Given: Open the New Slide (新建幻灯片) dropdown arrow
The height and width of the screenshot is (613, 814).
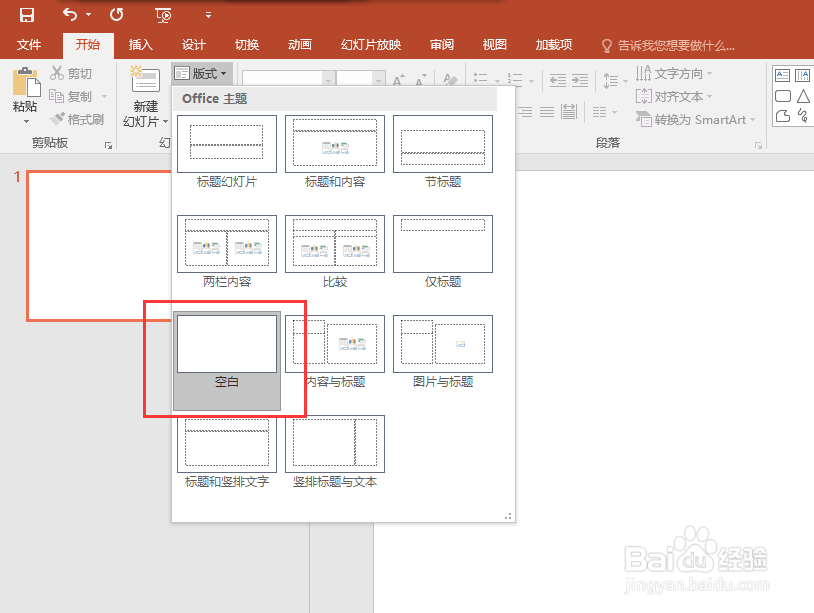Looking at the screenshot, I should click(x=165, y=122).
